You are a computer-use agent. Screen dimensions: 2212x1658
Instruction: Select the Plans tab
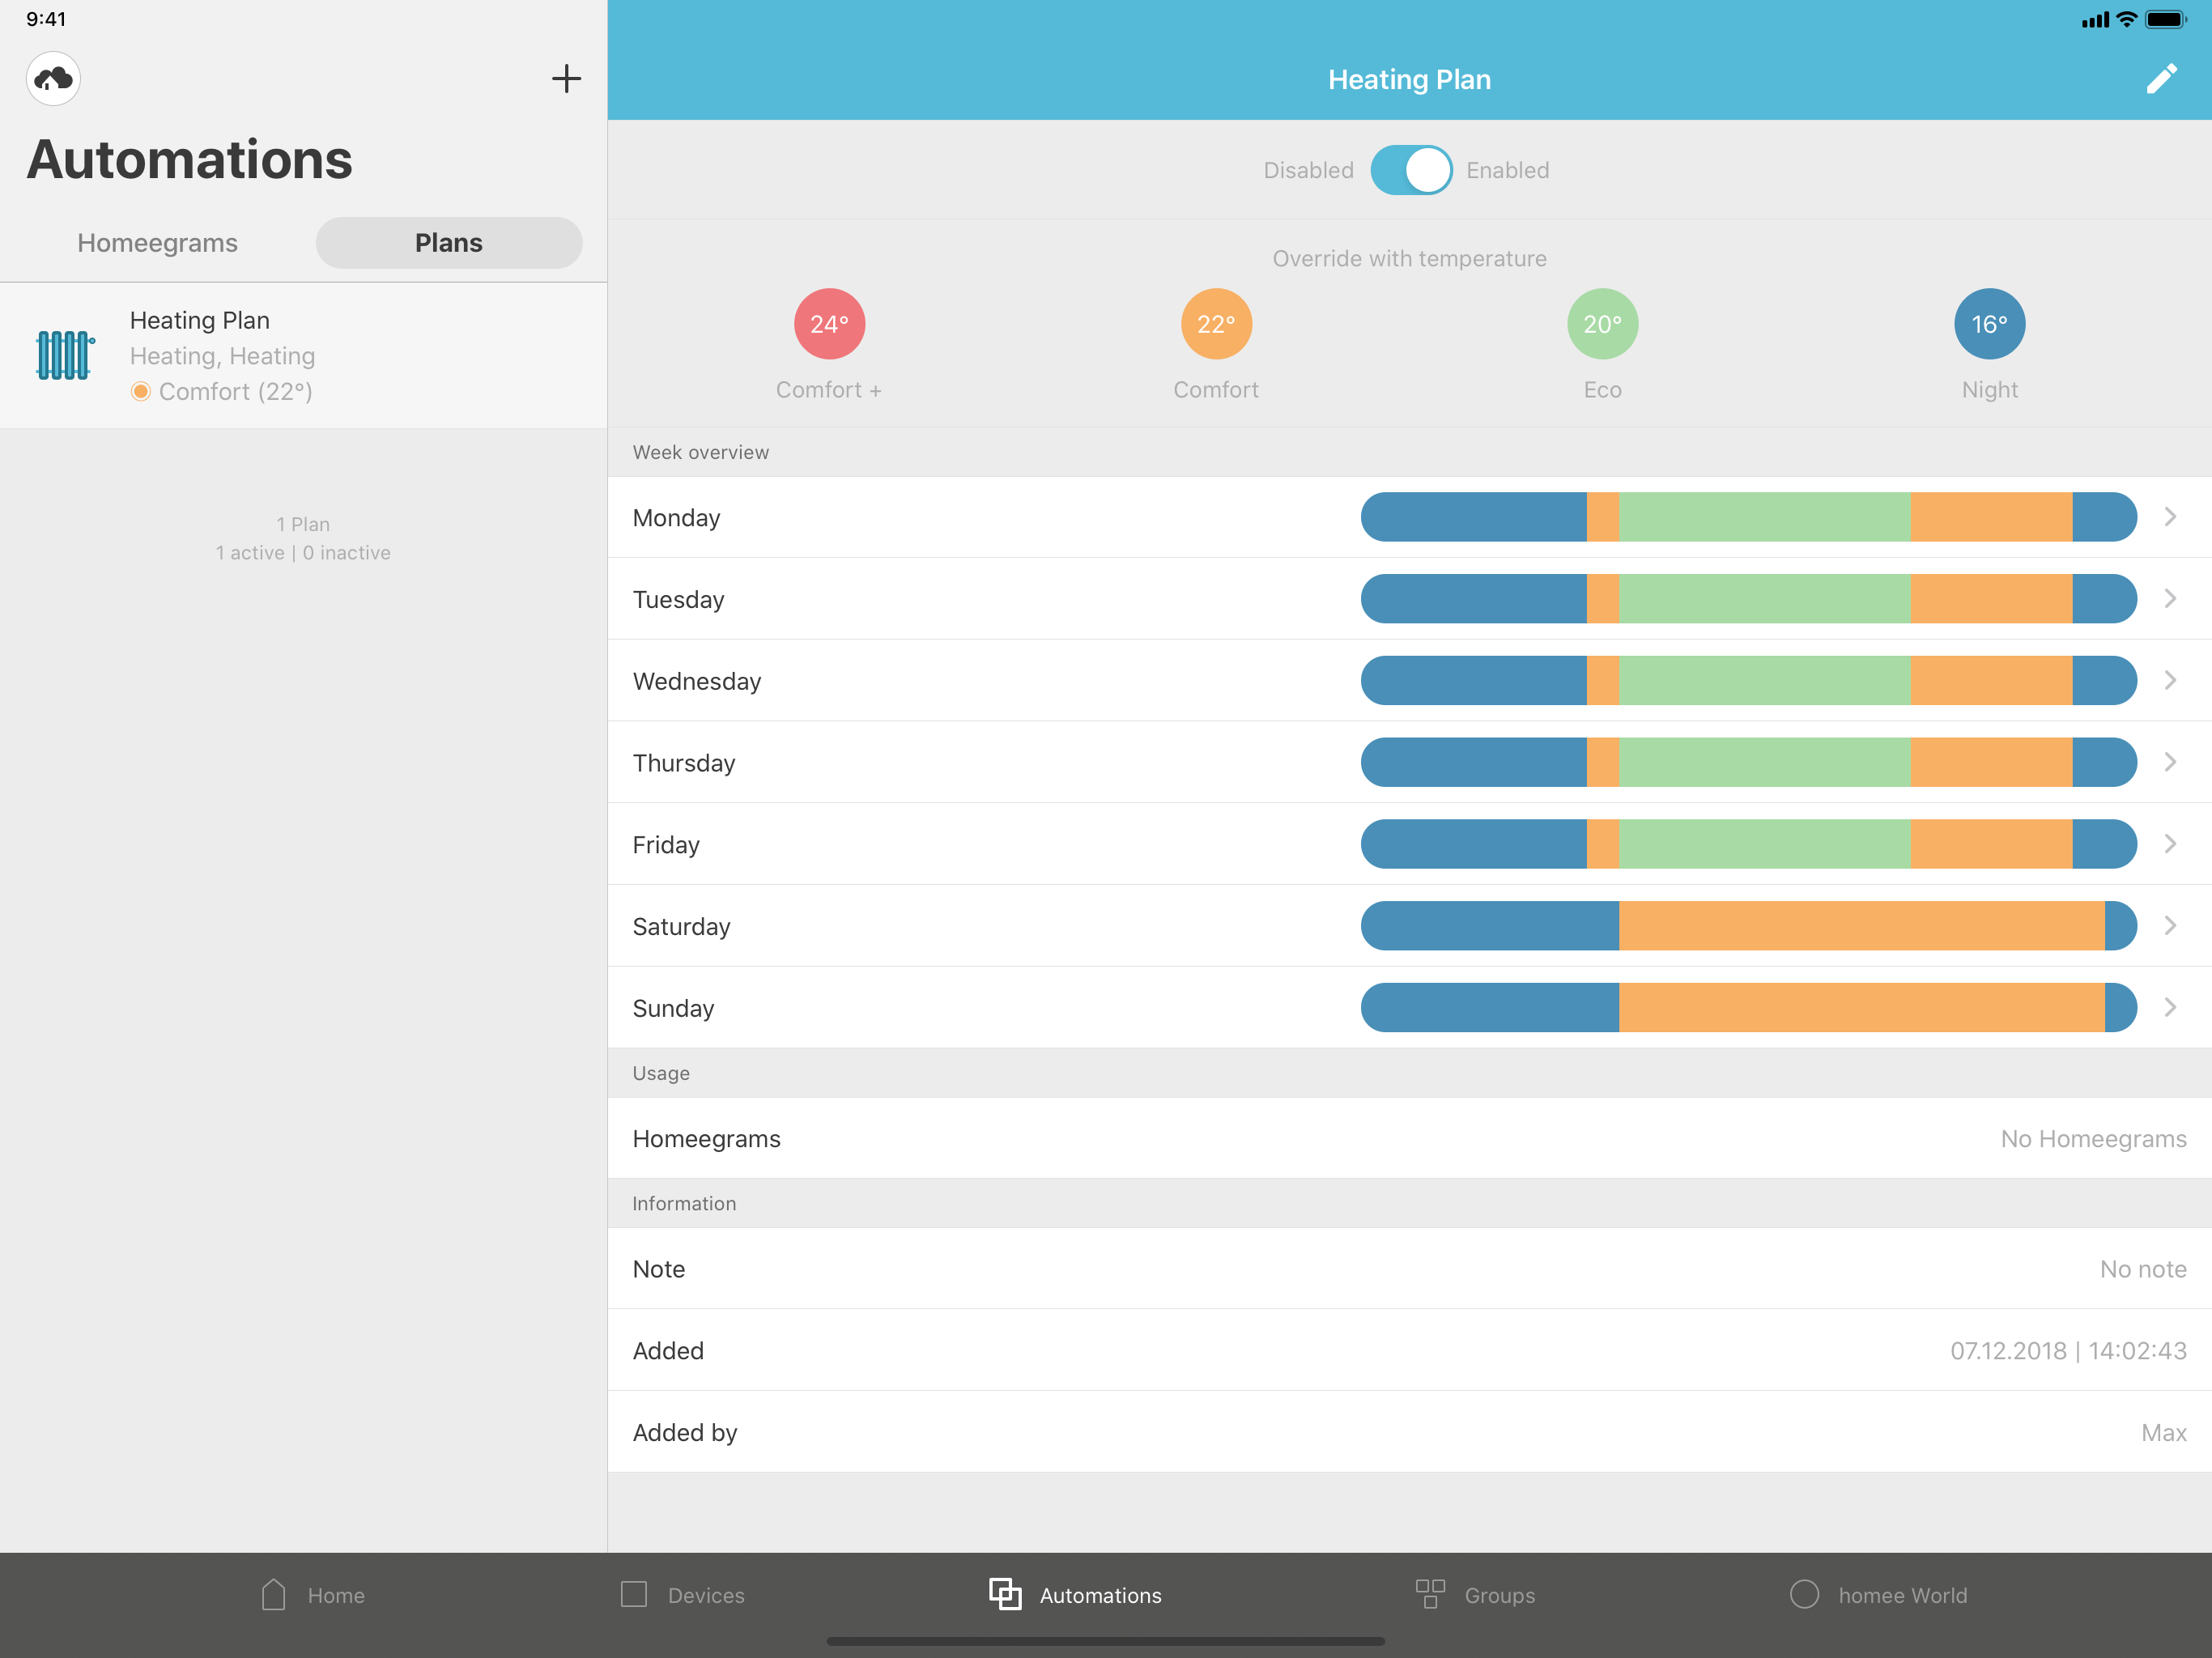point(448,243)
